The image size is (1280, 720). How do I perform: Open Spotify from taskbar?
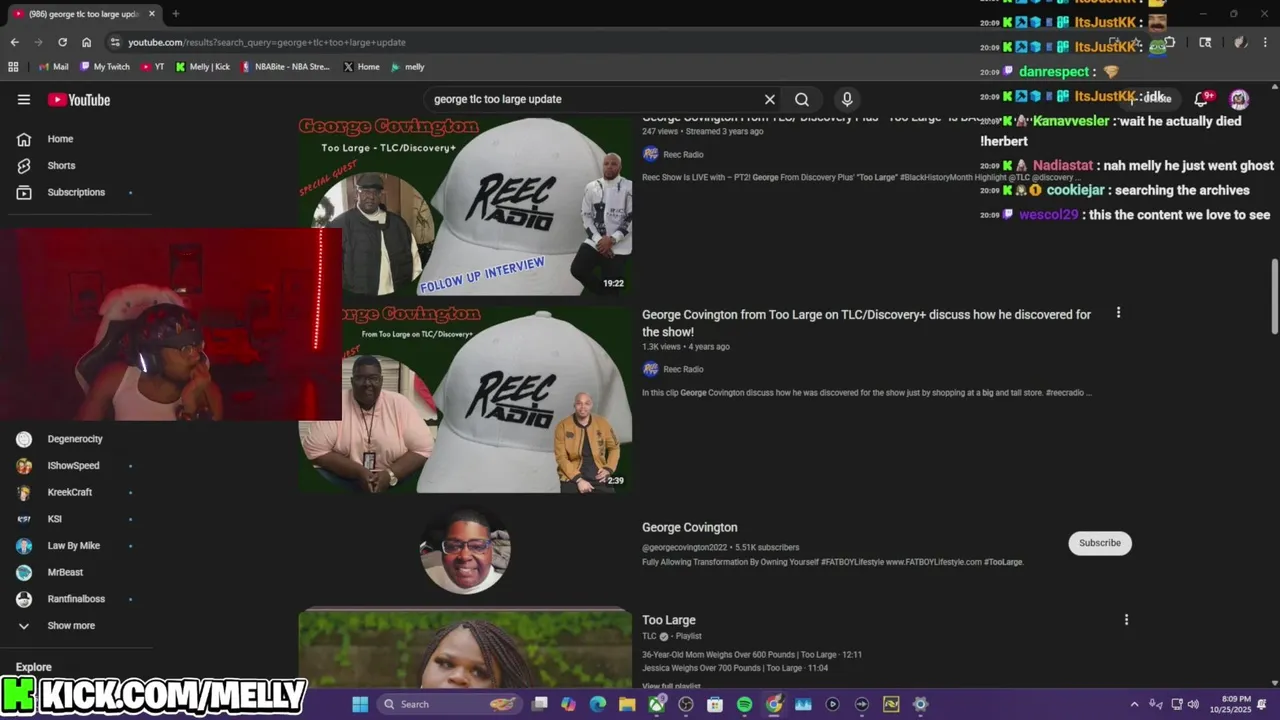click(744, 704)
